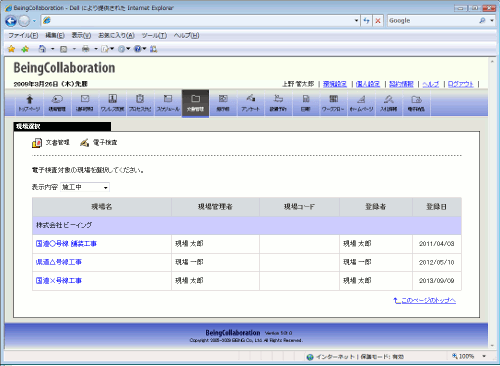Open the 契約情報 link

click(401, 84)
